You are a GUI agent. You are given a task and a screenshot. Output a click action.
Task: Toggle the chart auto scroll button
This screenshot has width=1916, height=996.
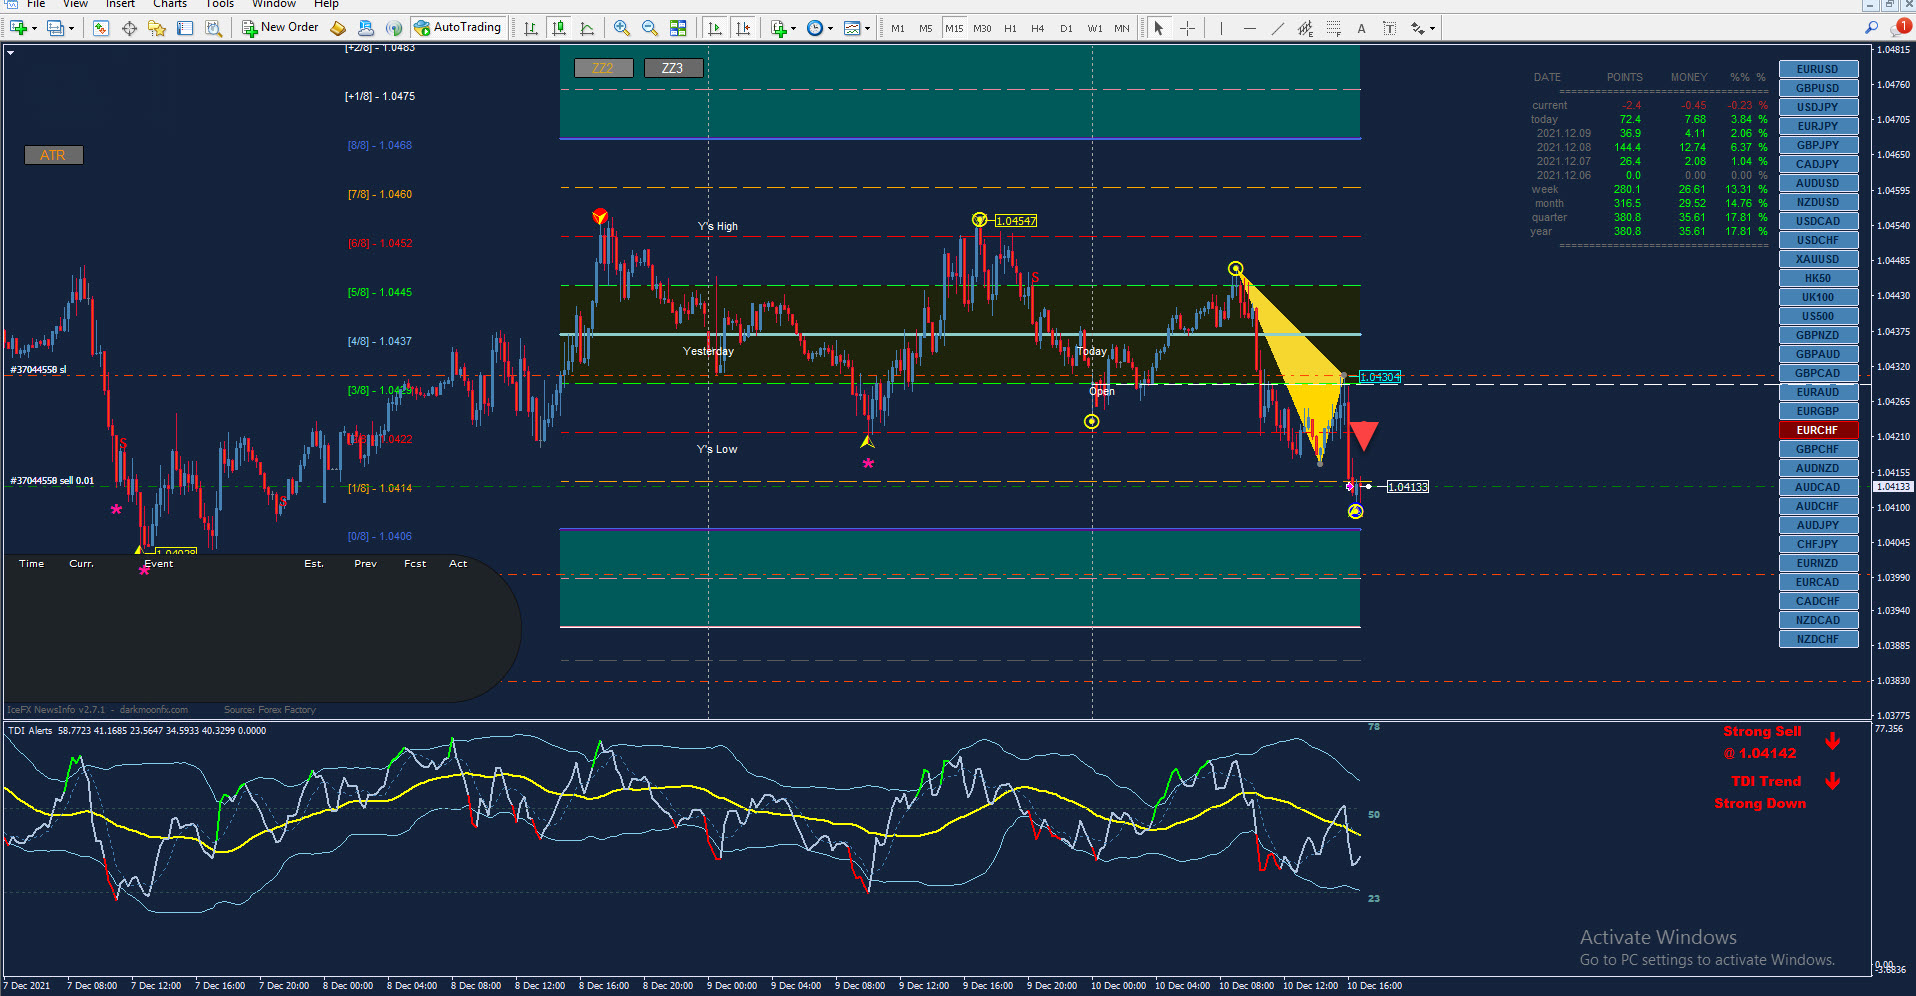(x=714, y=28)
